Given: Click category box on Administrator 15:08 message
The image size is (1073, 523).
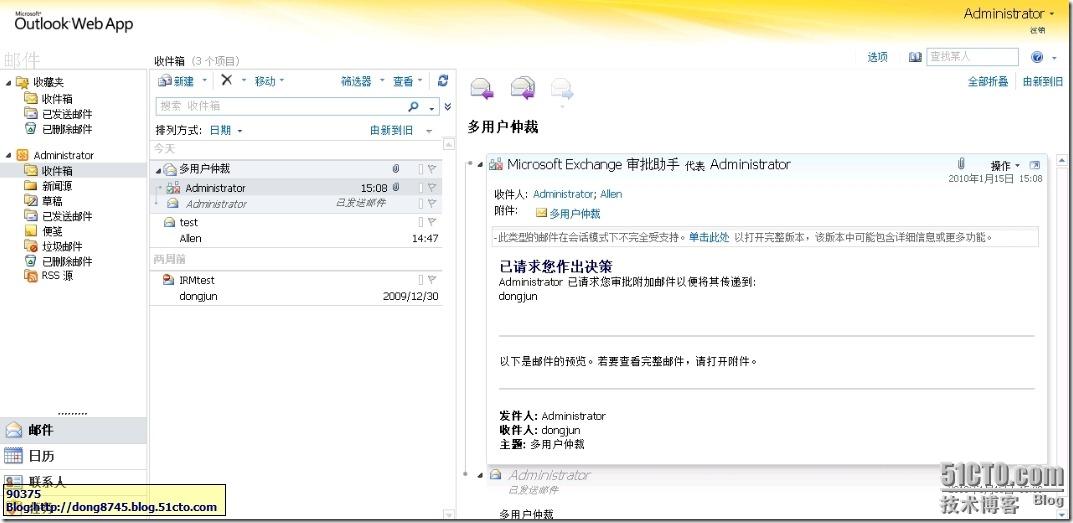Looking at the screenshot, I should pyautogui.click(x=421, y=188).
